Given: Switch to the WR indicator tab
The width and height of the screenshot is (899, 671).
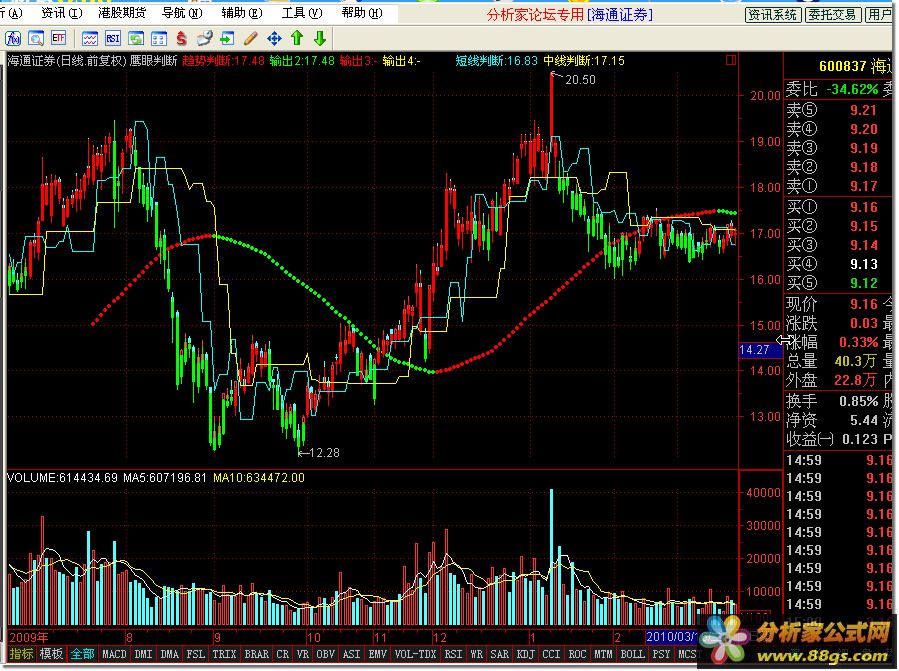Looking at the screenshot, I should (x=476, y=654).
